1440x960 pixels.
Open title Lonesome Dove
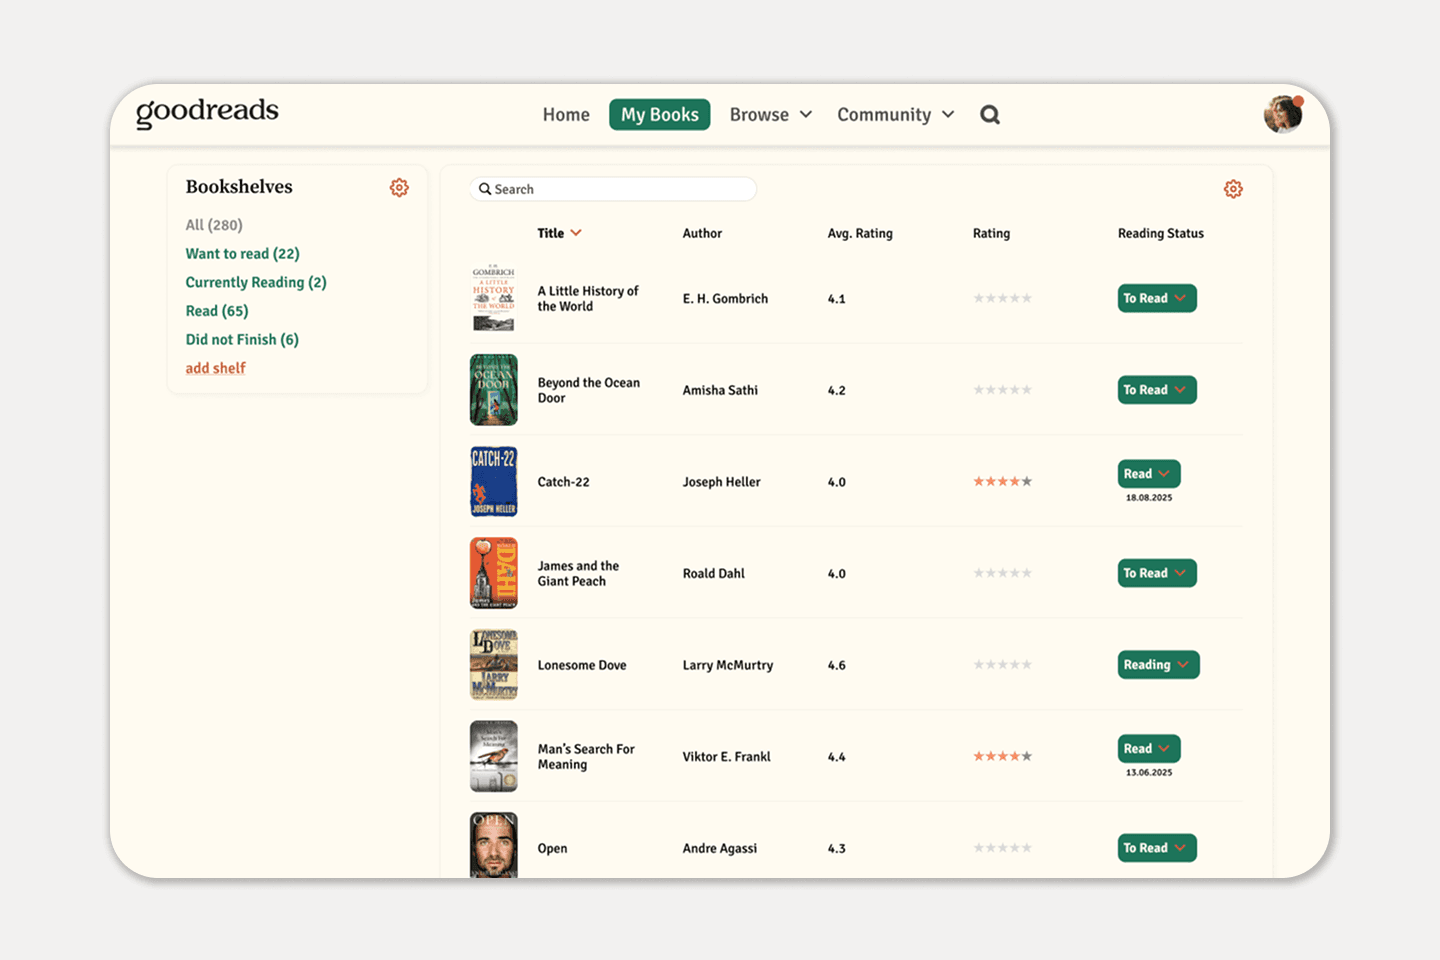[582, 665]
